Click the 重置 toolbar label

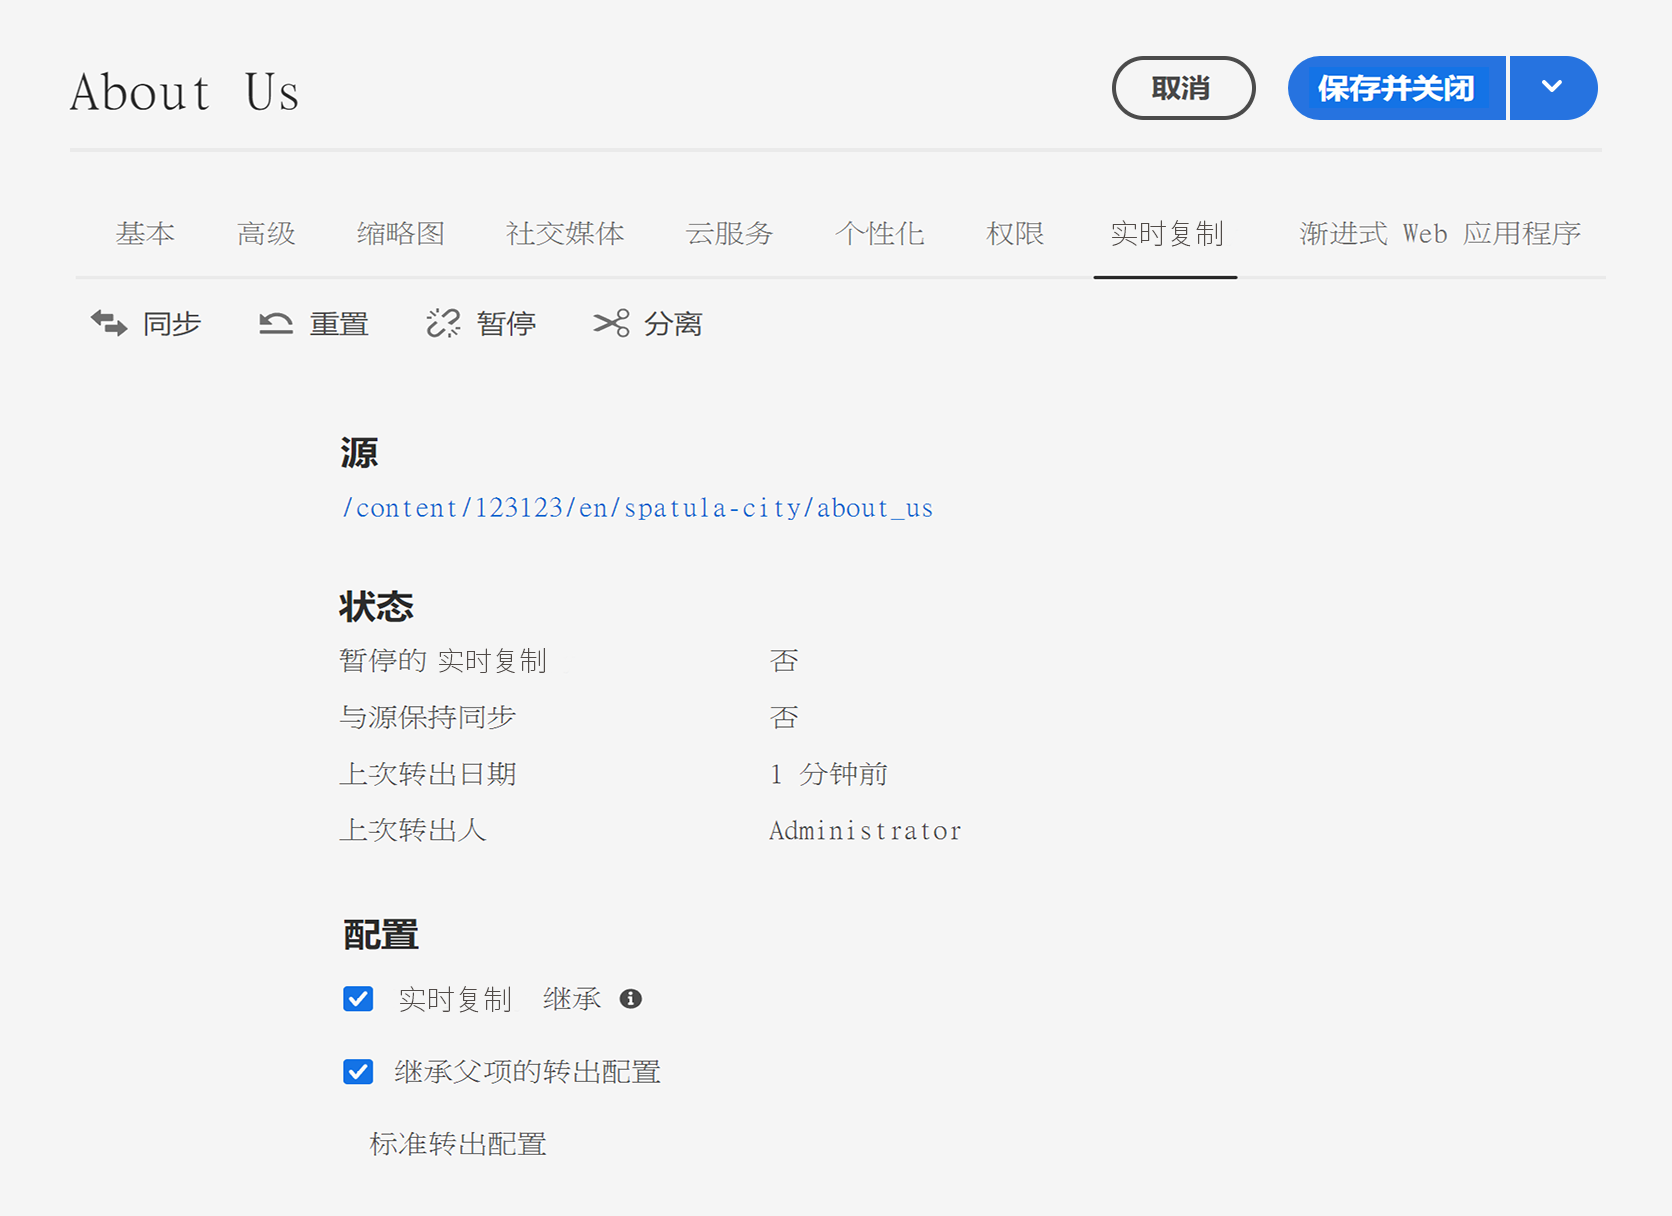tap(339, 324)
